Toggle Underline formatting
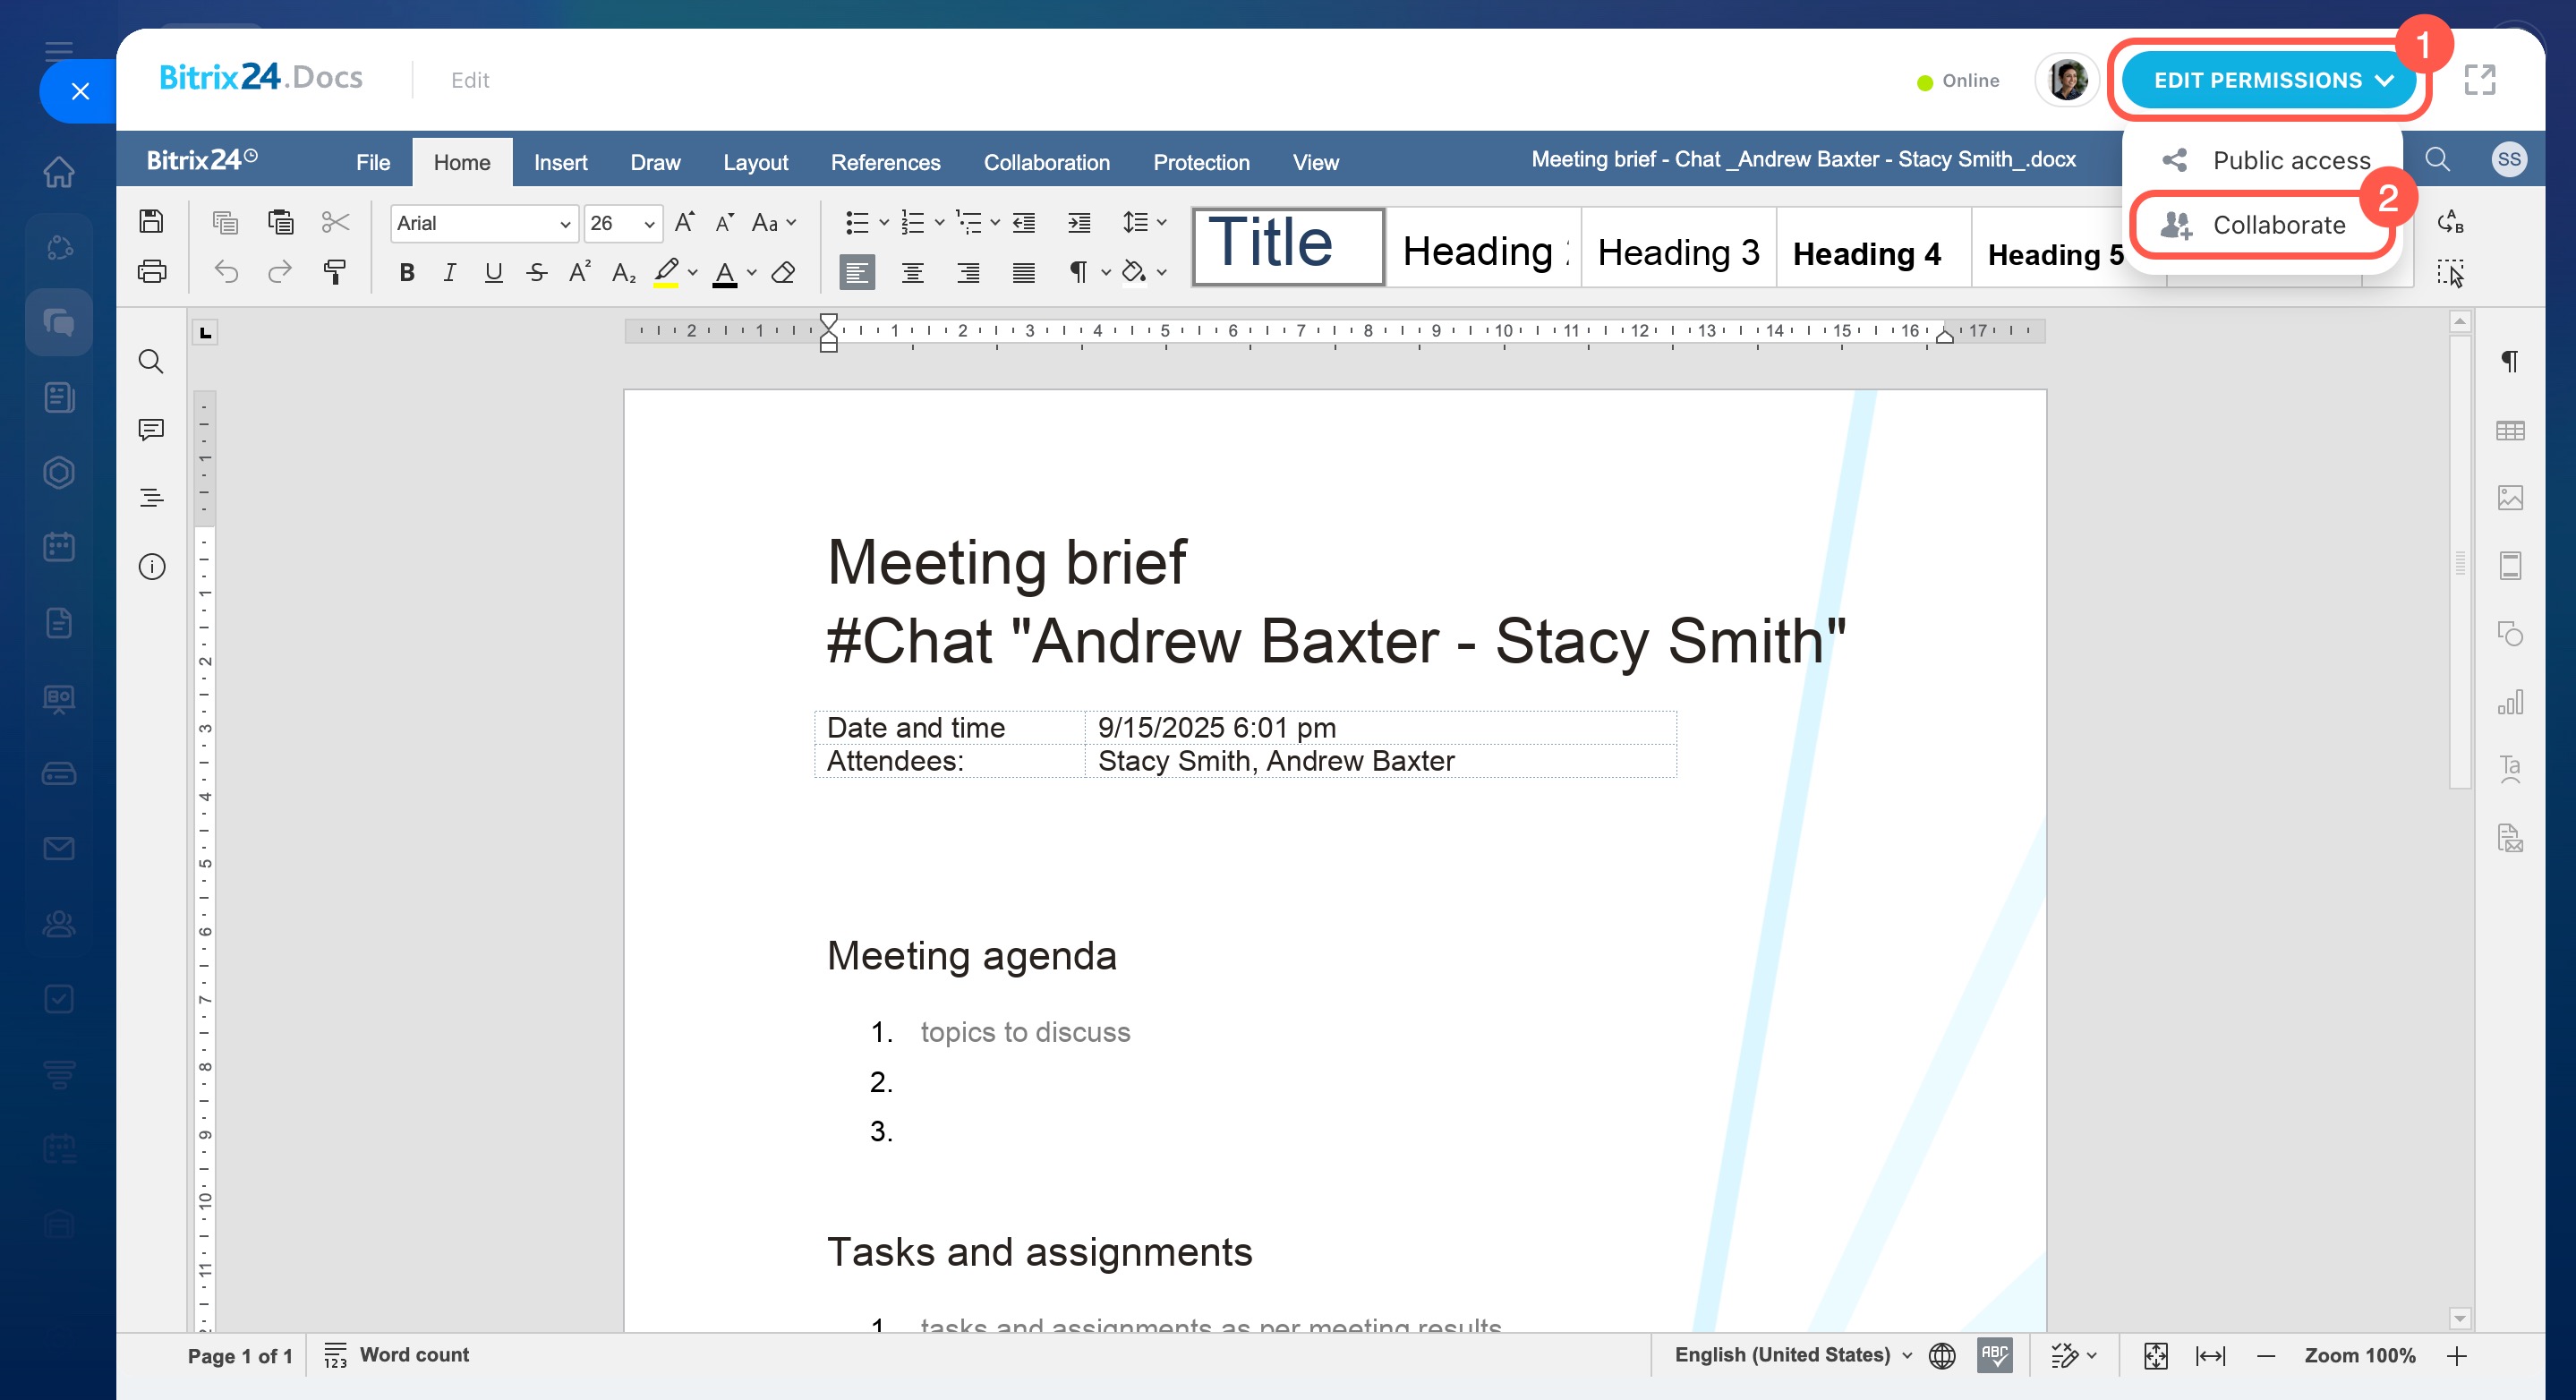Screen dimensions: 2576x1400 point(493,272)
